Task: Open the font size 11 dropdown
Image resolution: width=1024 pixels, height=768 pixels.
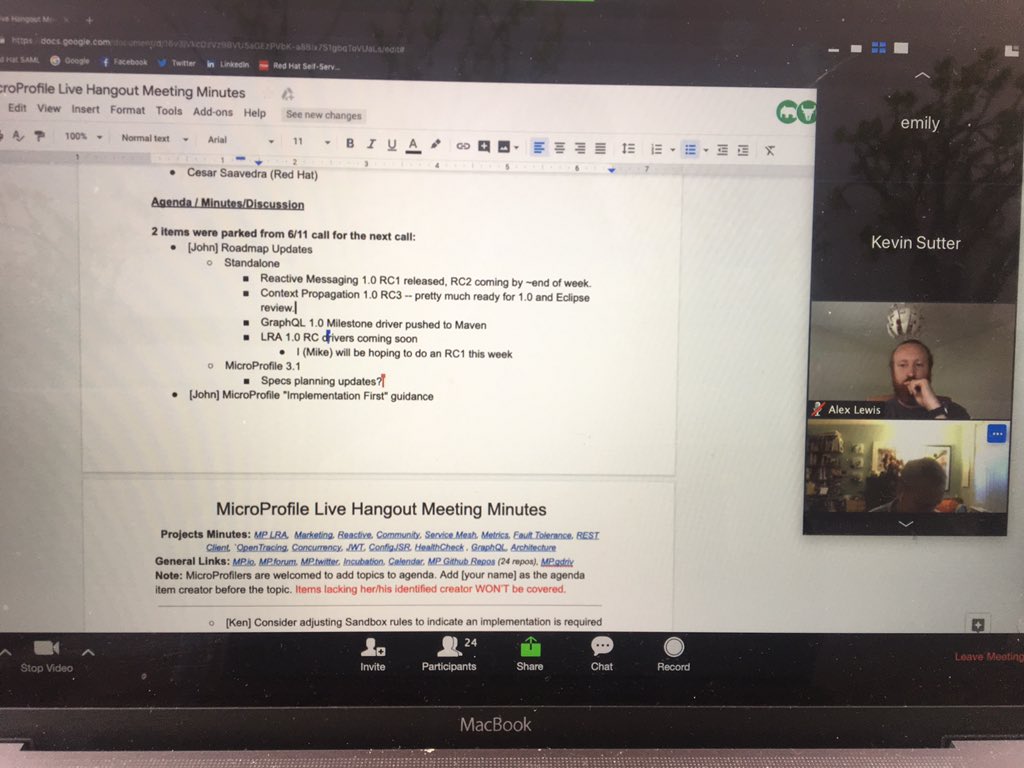Action: coord(312,141)
